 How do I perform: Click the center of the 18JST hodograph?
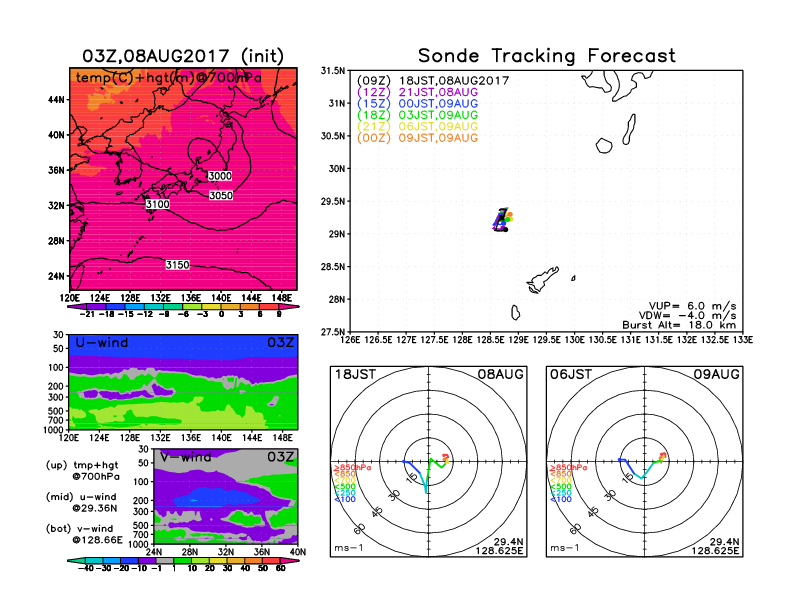coord(428,461)
